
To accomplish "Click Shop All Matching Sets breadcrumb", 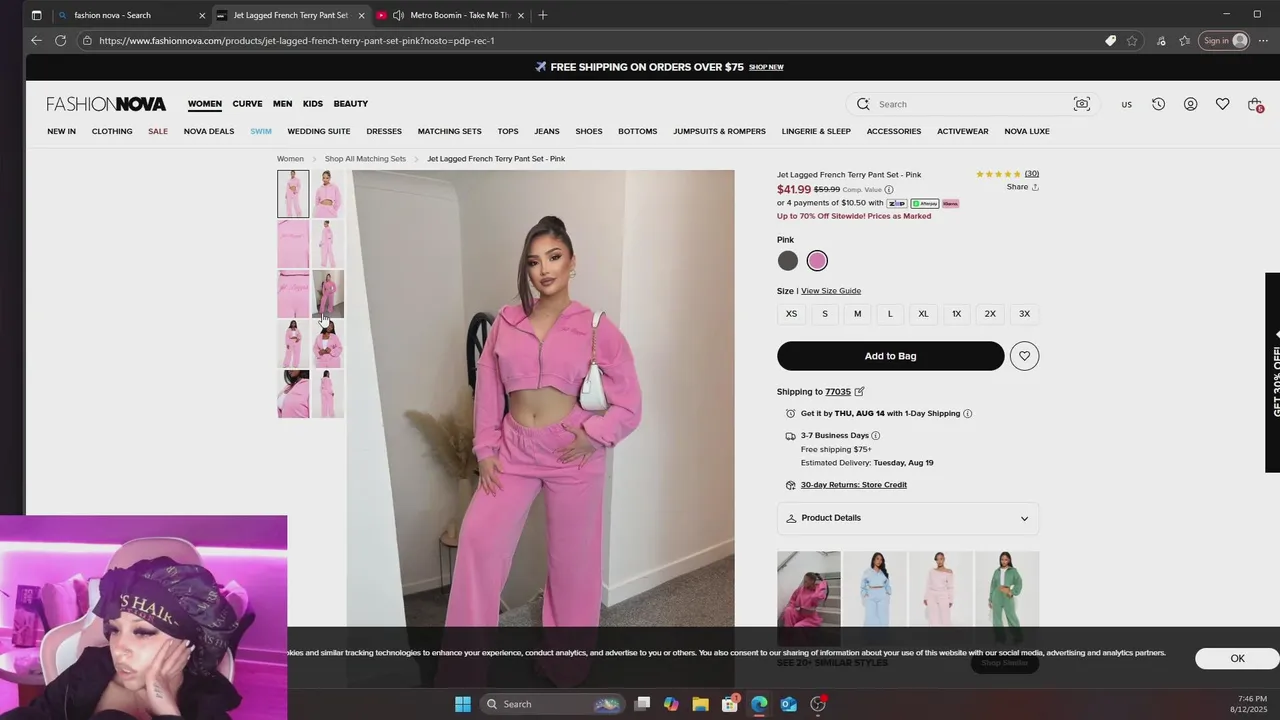I will pos(365,159).
